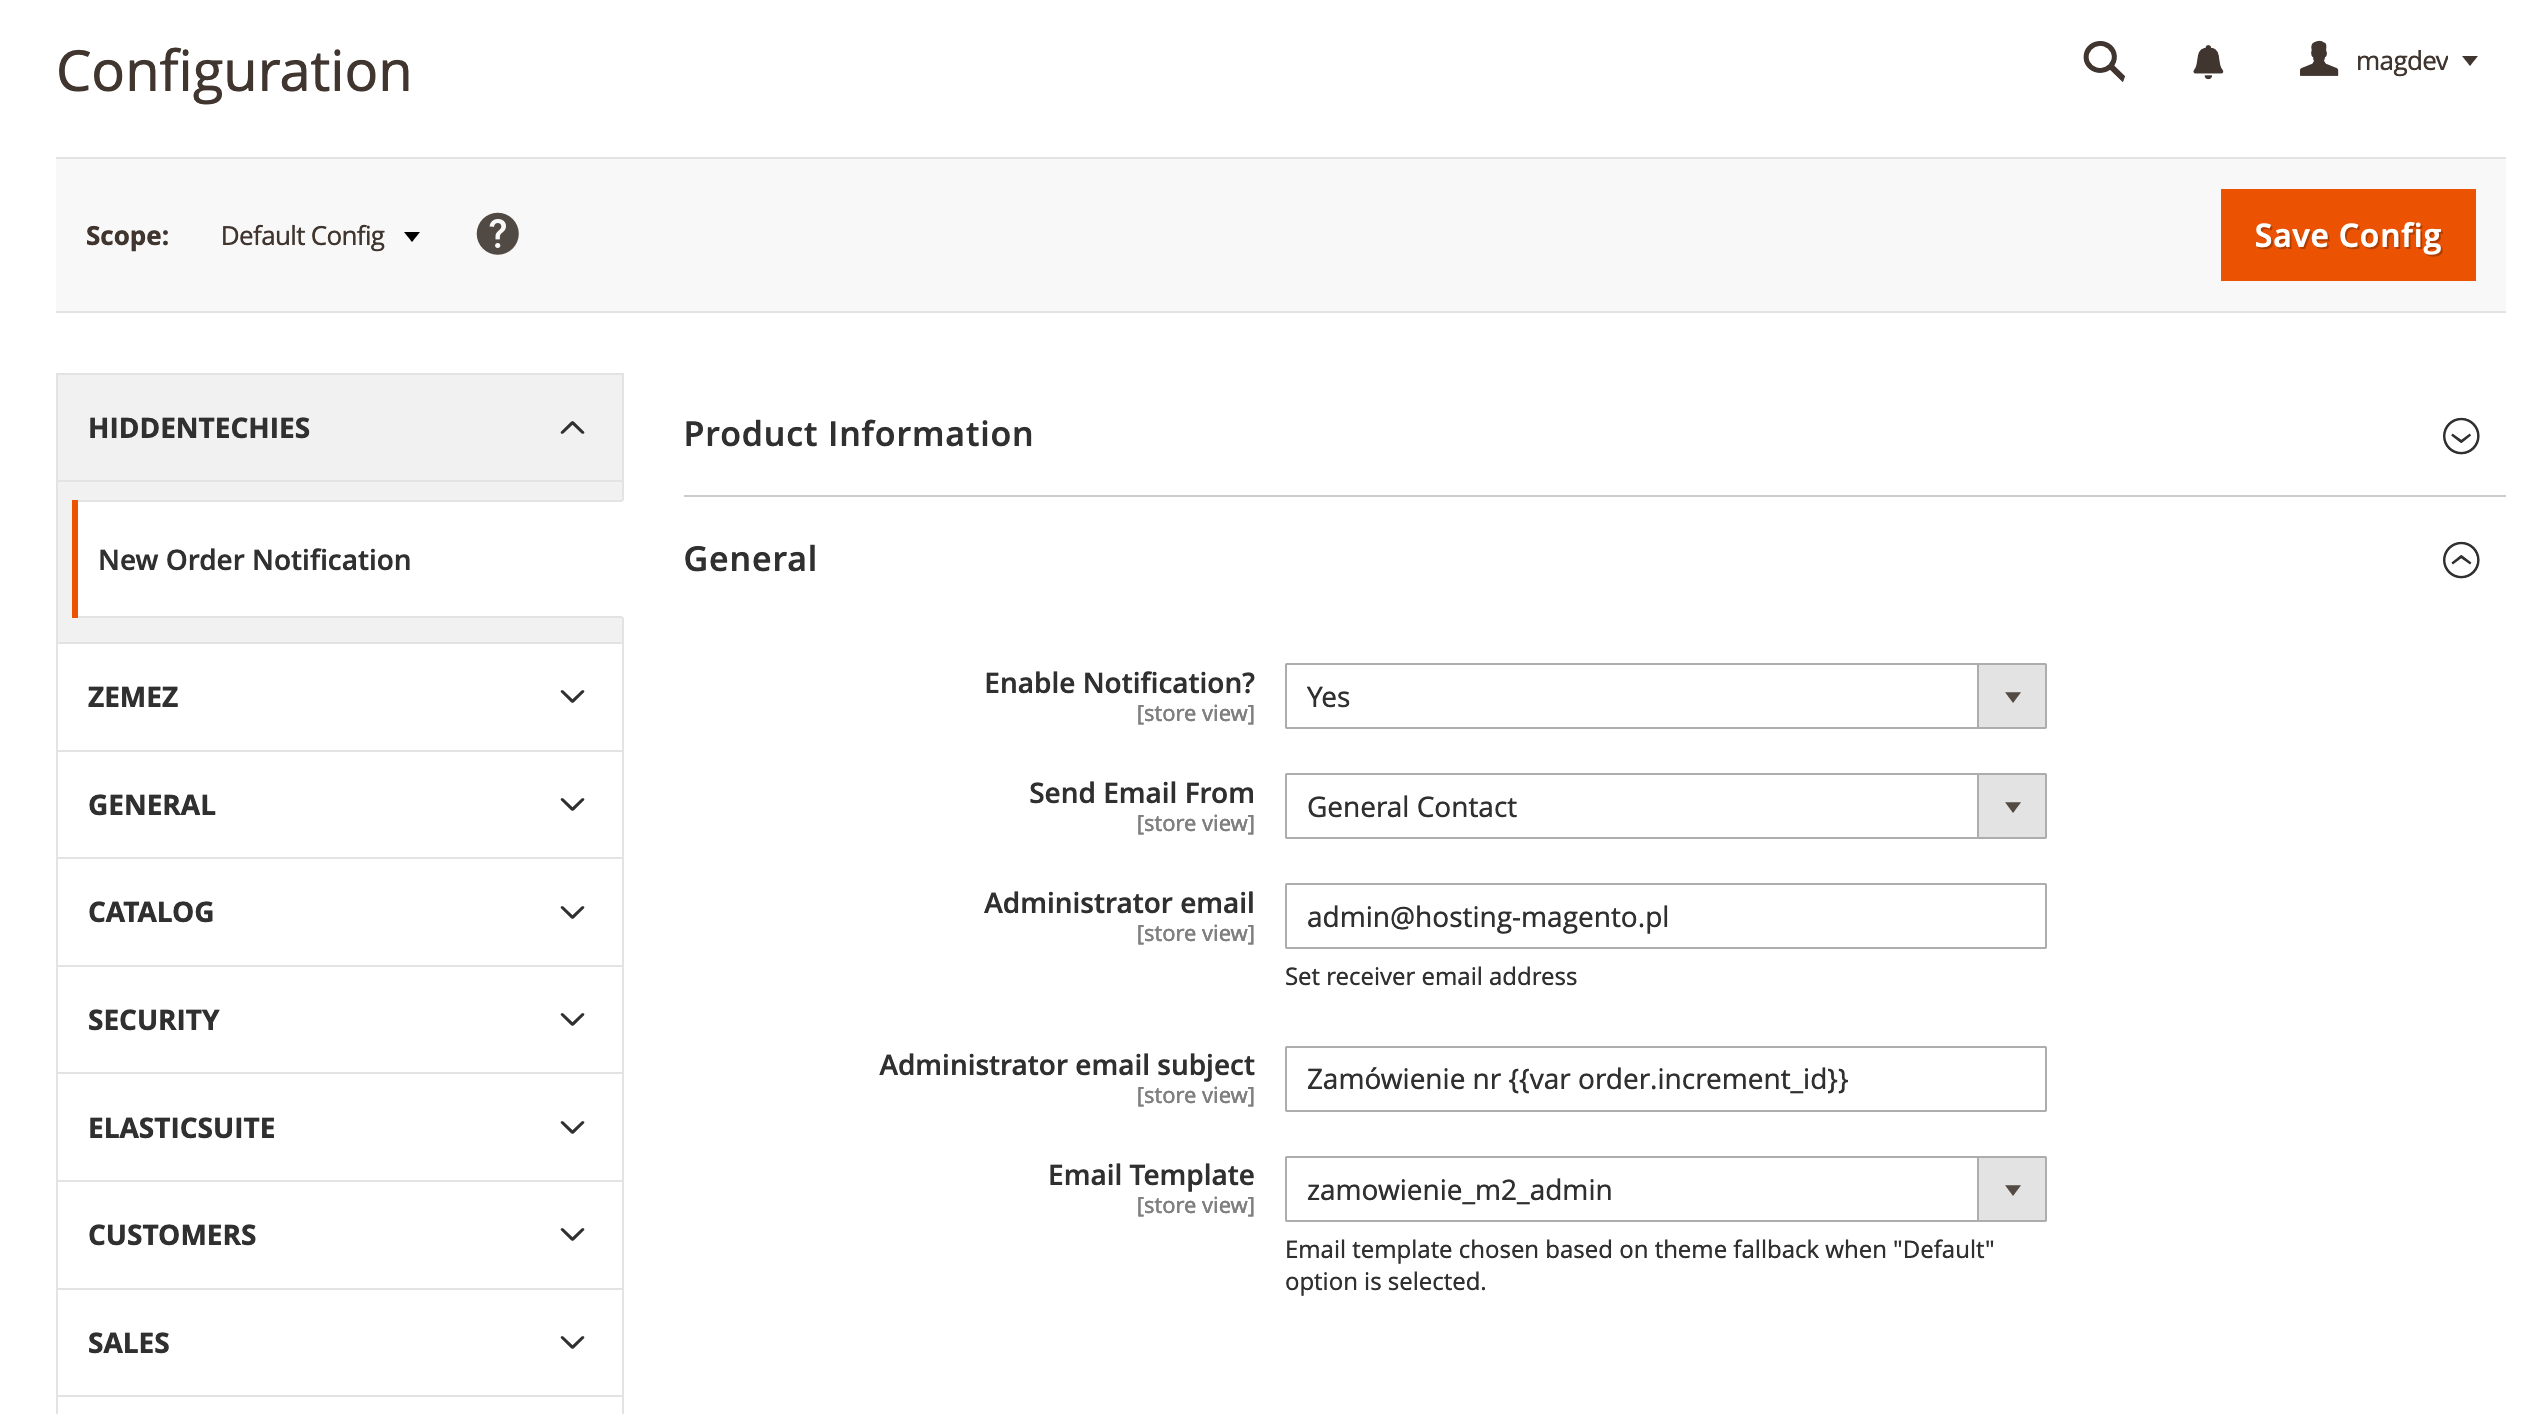Viewport: 2536px width, 1414px height.
Task: Open the notifications bell icon
Action: point(2207,61)
